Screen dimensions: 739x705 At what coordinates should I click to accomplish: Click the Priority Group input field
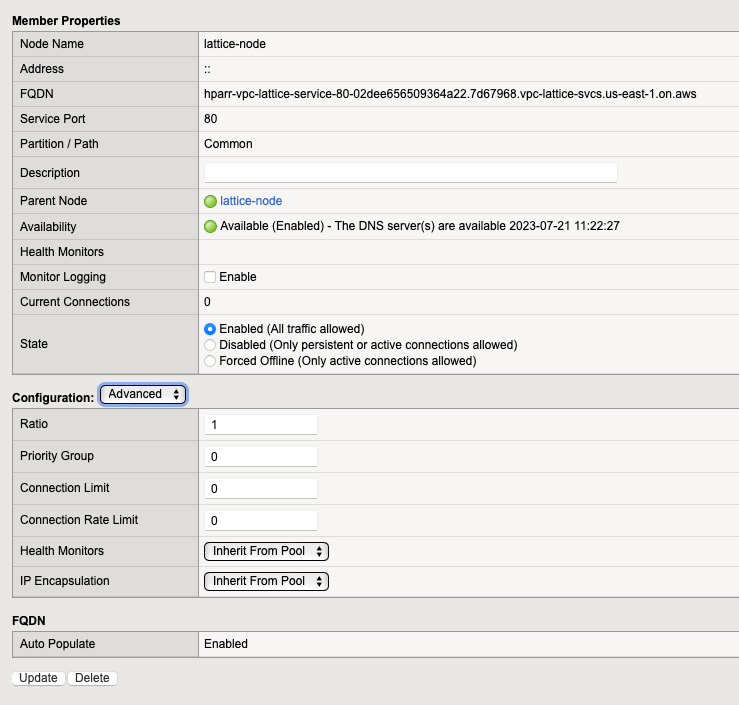point(260,457)
